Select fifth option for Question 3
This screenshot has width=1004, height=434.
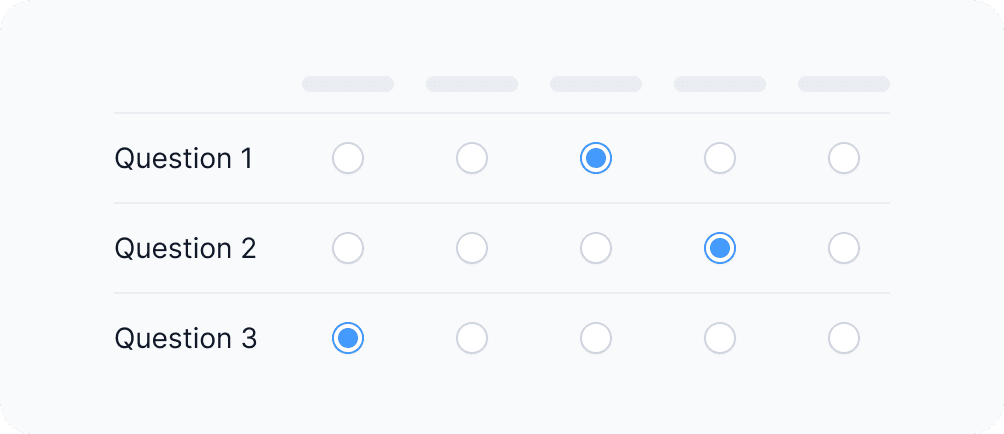point(844,338)
